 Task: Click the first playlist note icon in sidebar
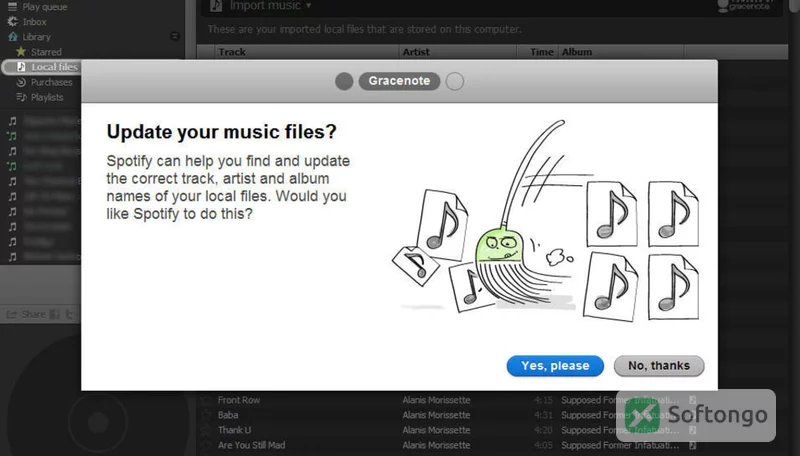coord(13,121)
